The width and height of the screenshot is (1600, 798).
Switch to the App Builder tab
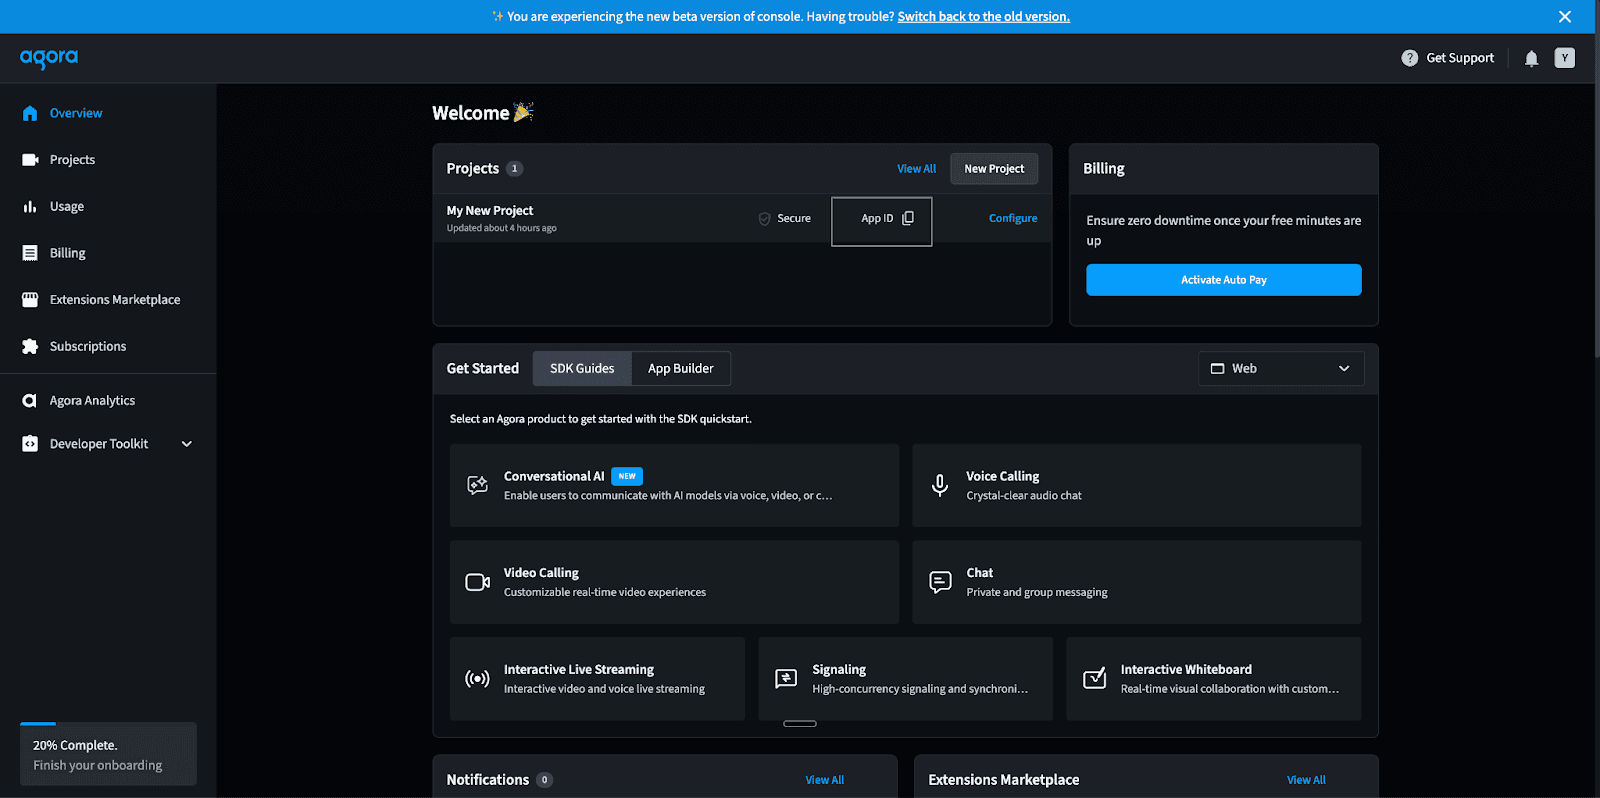tap(680, 369)
